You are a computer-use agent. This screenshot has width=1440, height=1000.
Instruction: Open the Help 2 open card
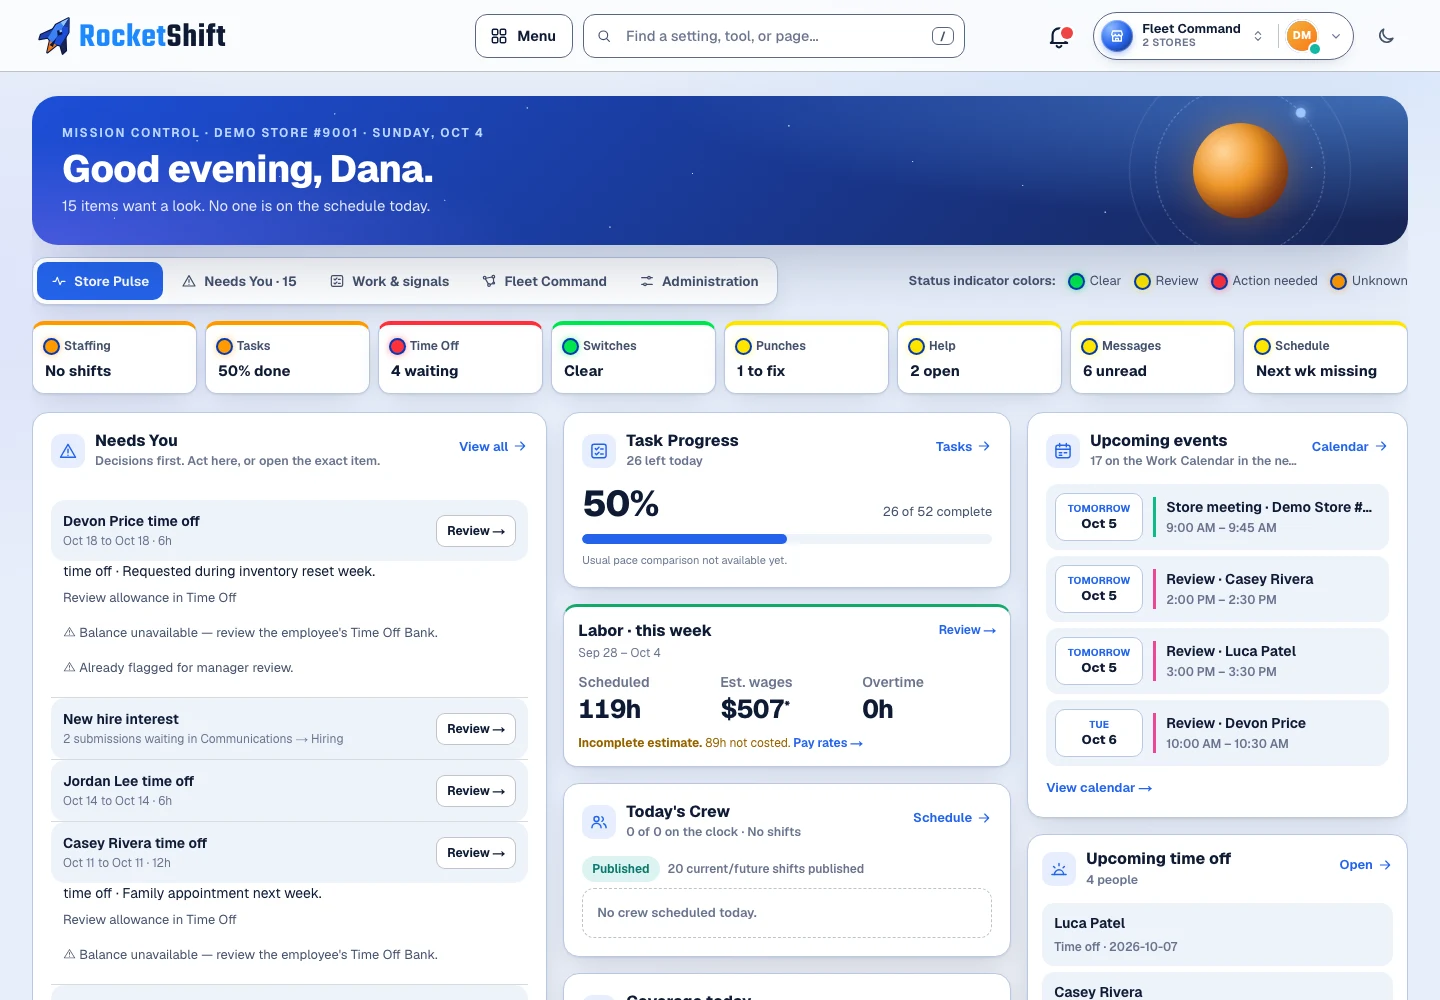click(x=979, y=358)
